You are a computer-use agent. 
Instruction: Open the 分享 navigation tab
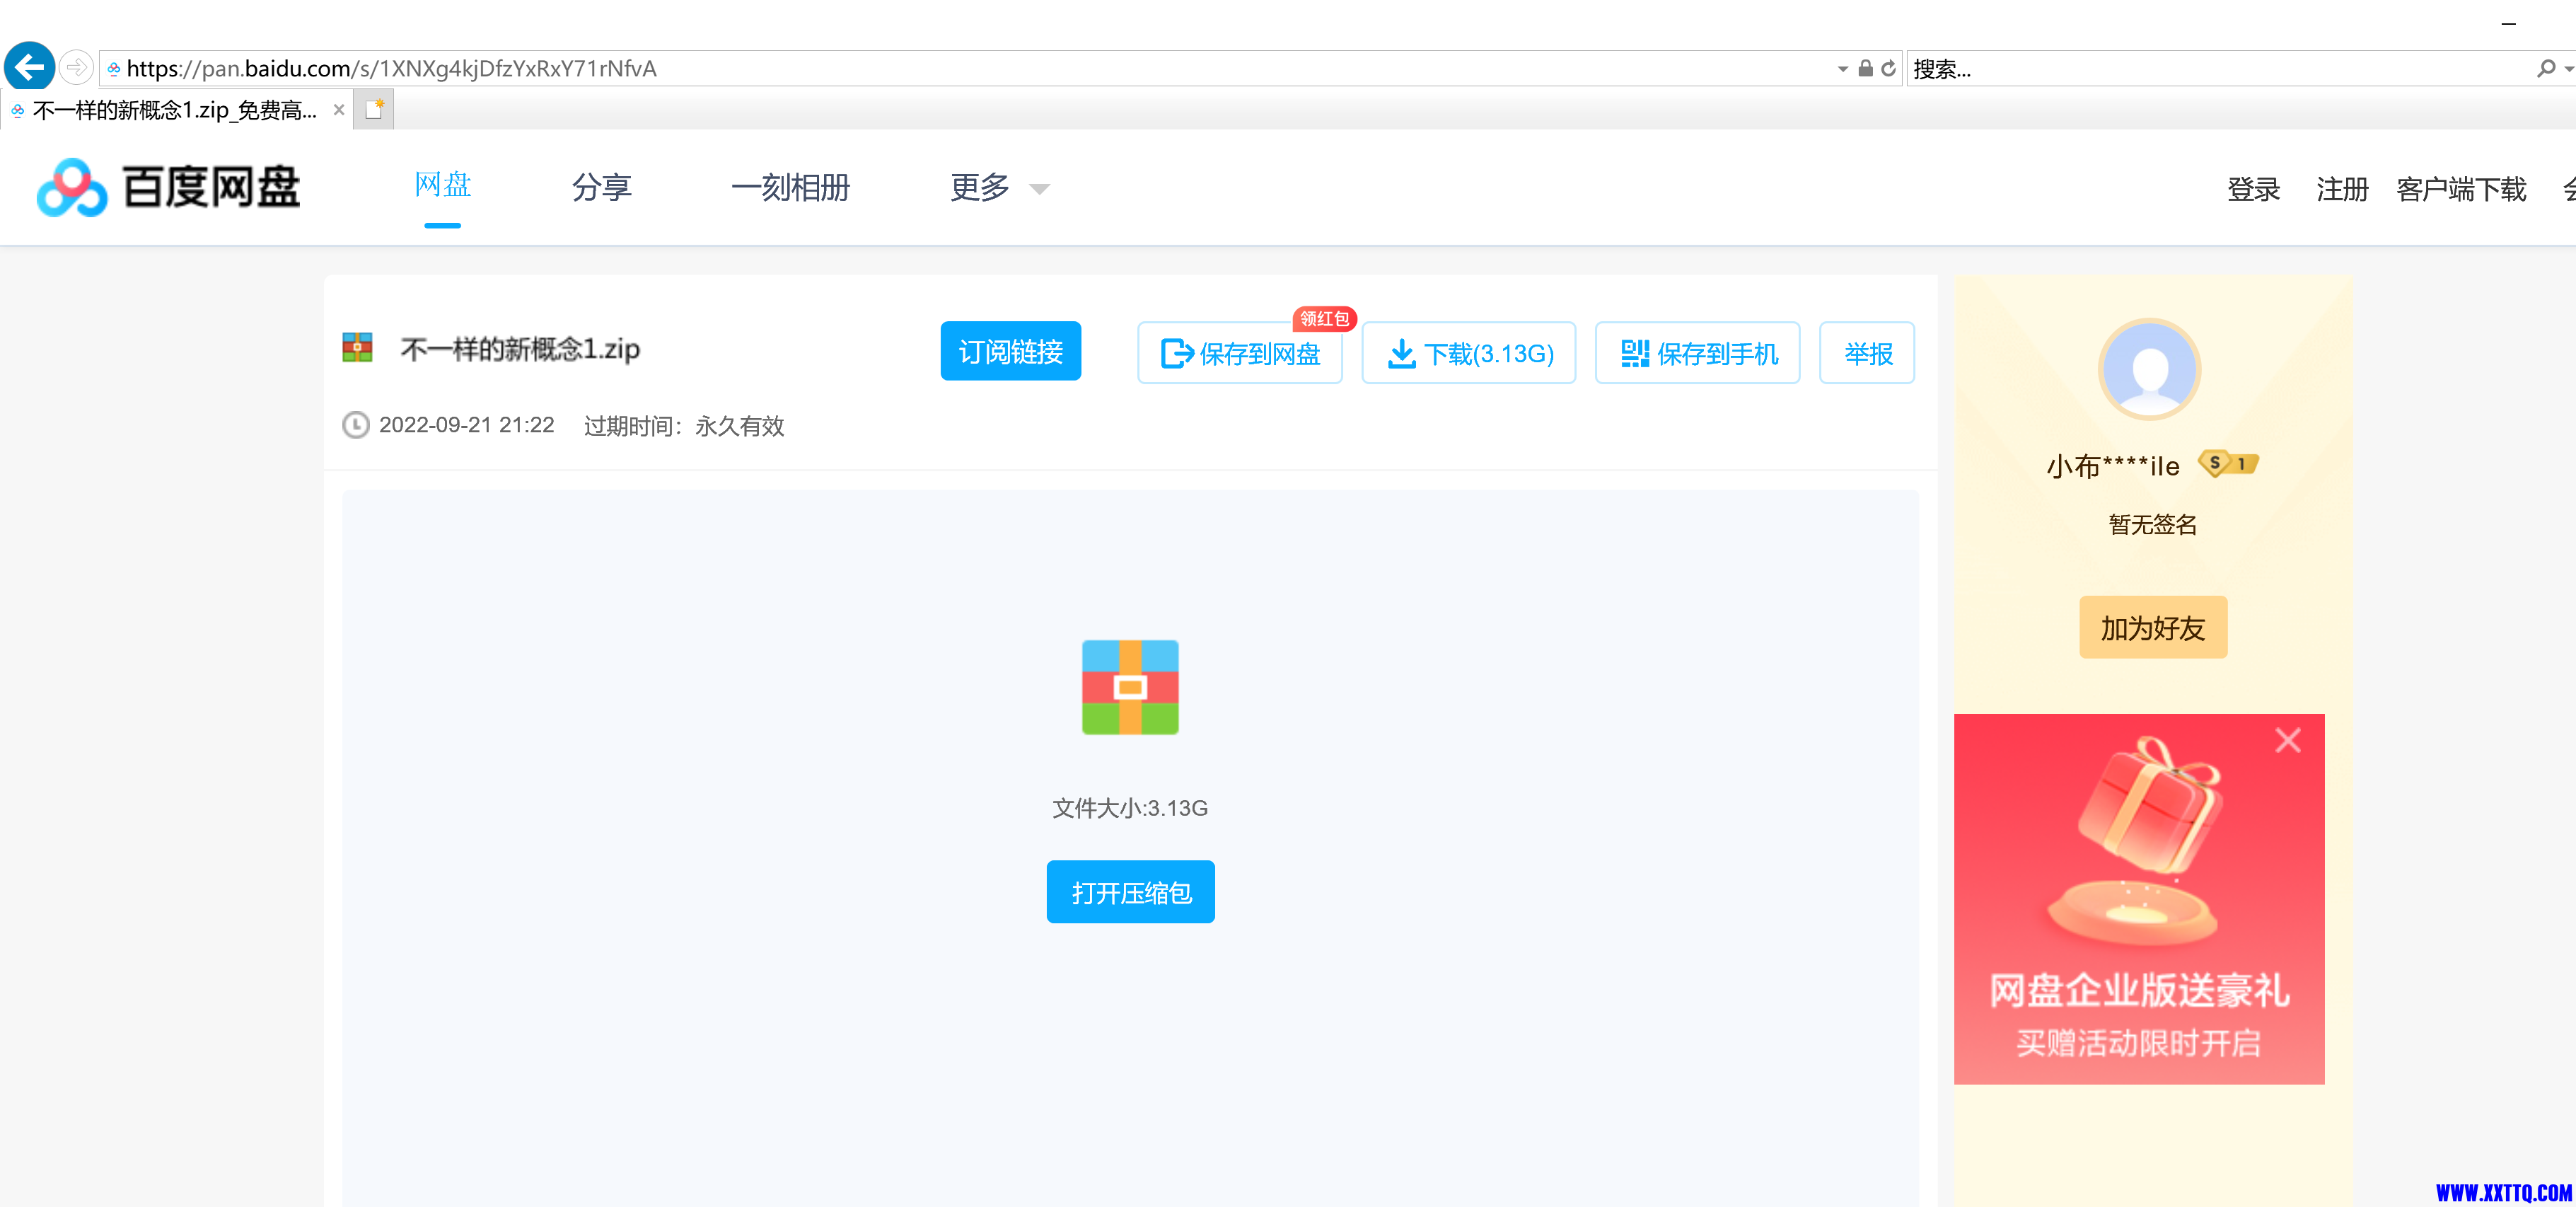coord(601,187)
